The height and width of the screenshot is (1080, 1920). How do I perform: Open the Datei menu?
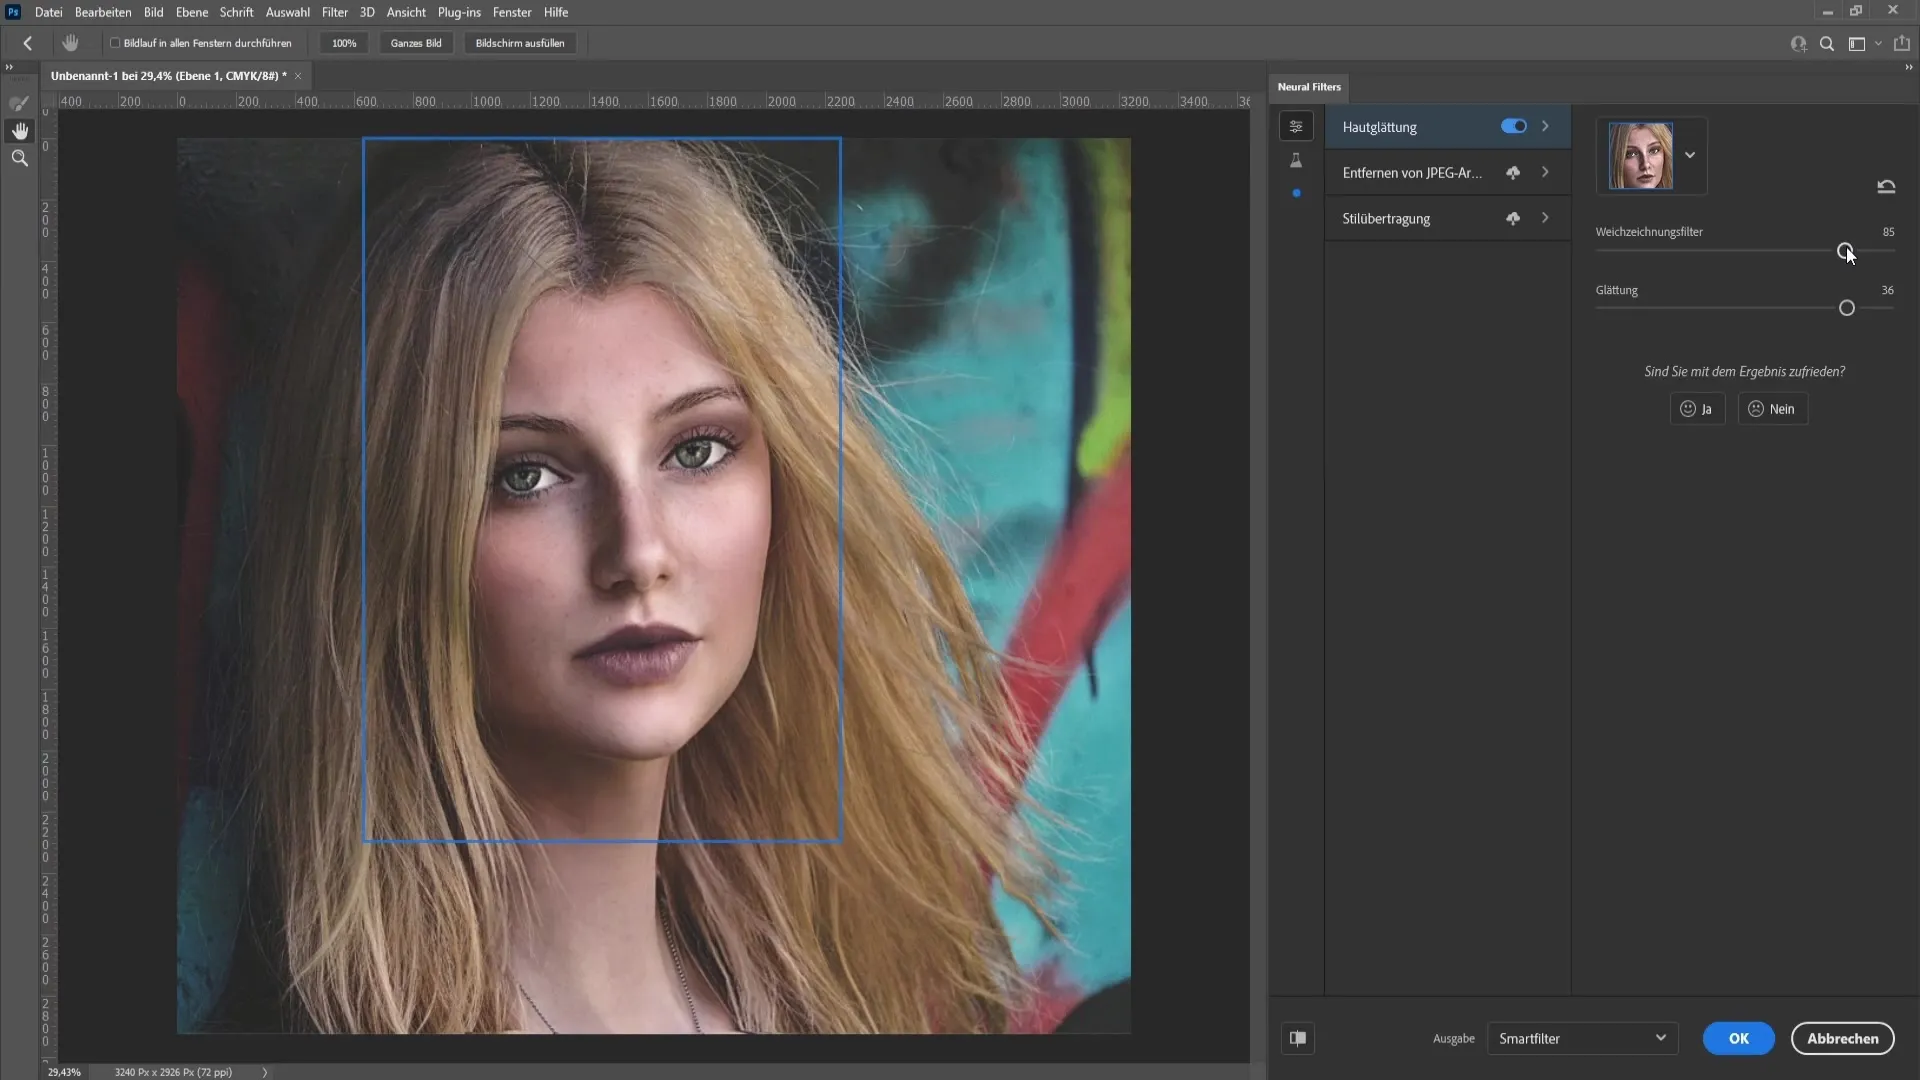tap(48, 12)
